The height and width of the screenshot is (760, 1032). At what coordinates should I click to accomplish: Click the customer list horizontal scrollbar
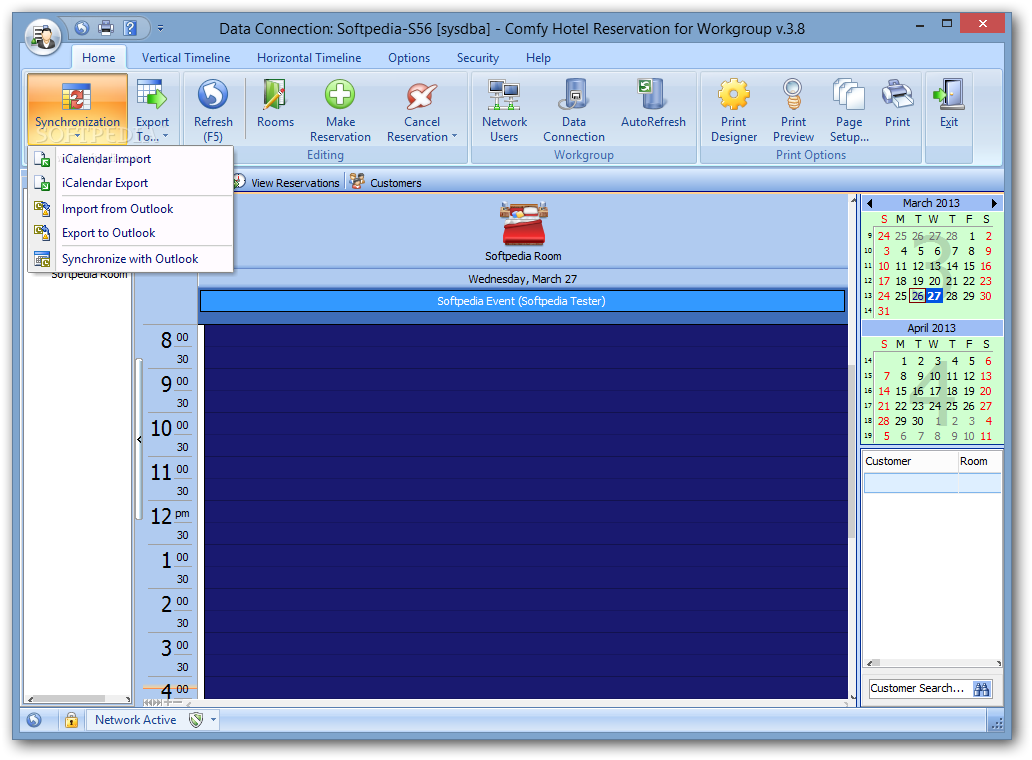[x=933, y=663]
